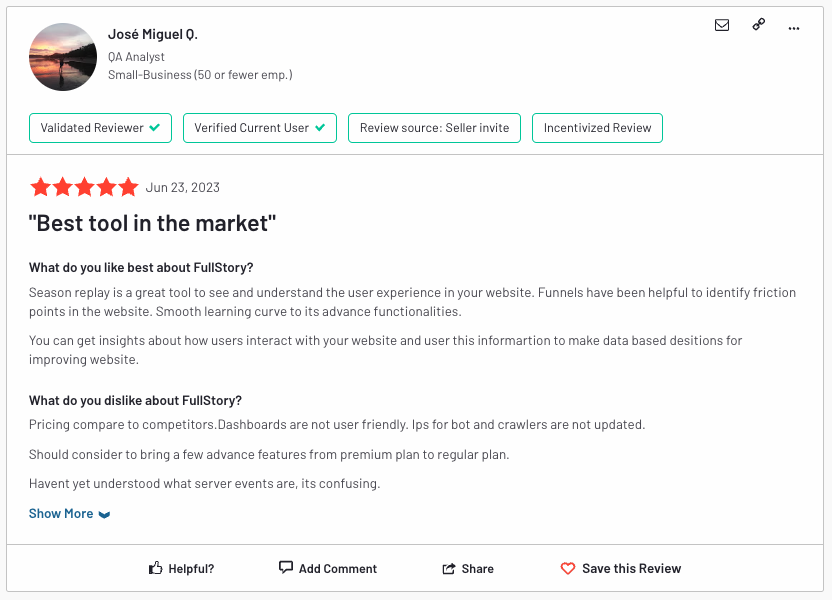Screen dimensions: 832x600
Task: Open José Miguel Q.'s profile picture
Action: coord(63,57)
